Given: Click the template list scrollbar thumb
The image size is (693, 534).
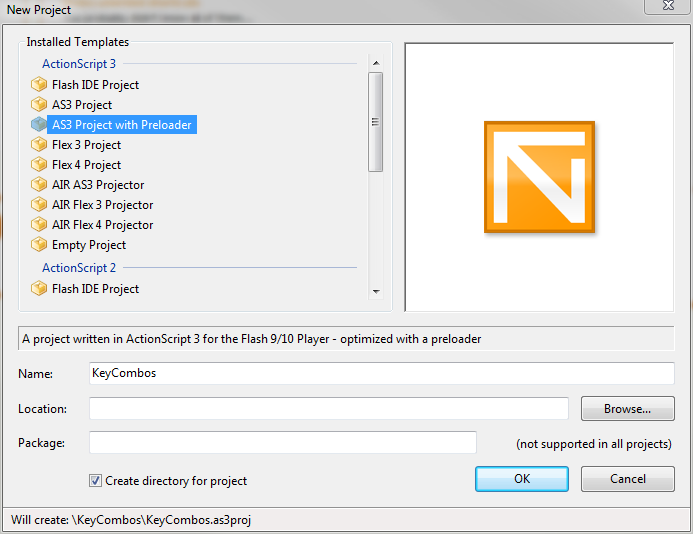Looking at the screenshot, I should [x=376, y=122].
